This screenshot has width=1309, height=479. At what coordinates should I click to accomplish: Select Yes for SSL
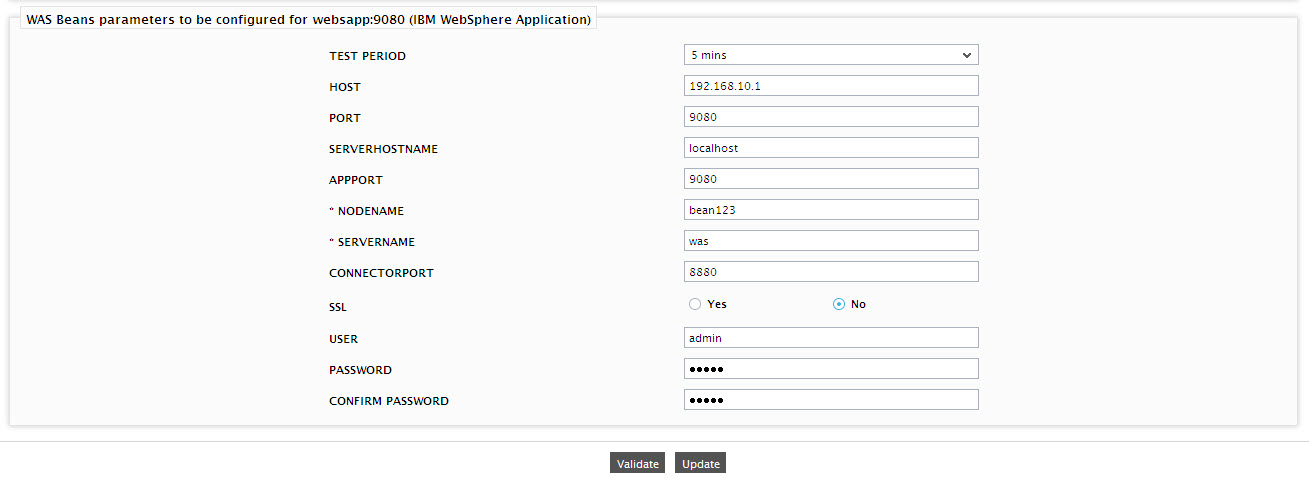click(x=695, y=304)
